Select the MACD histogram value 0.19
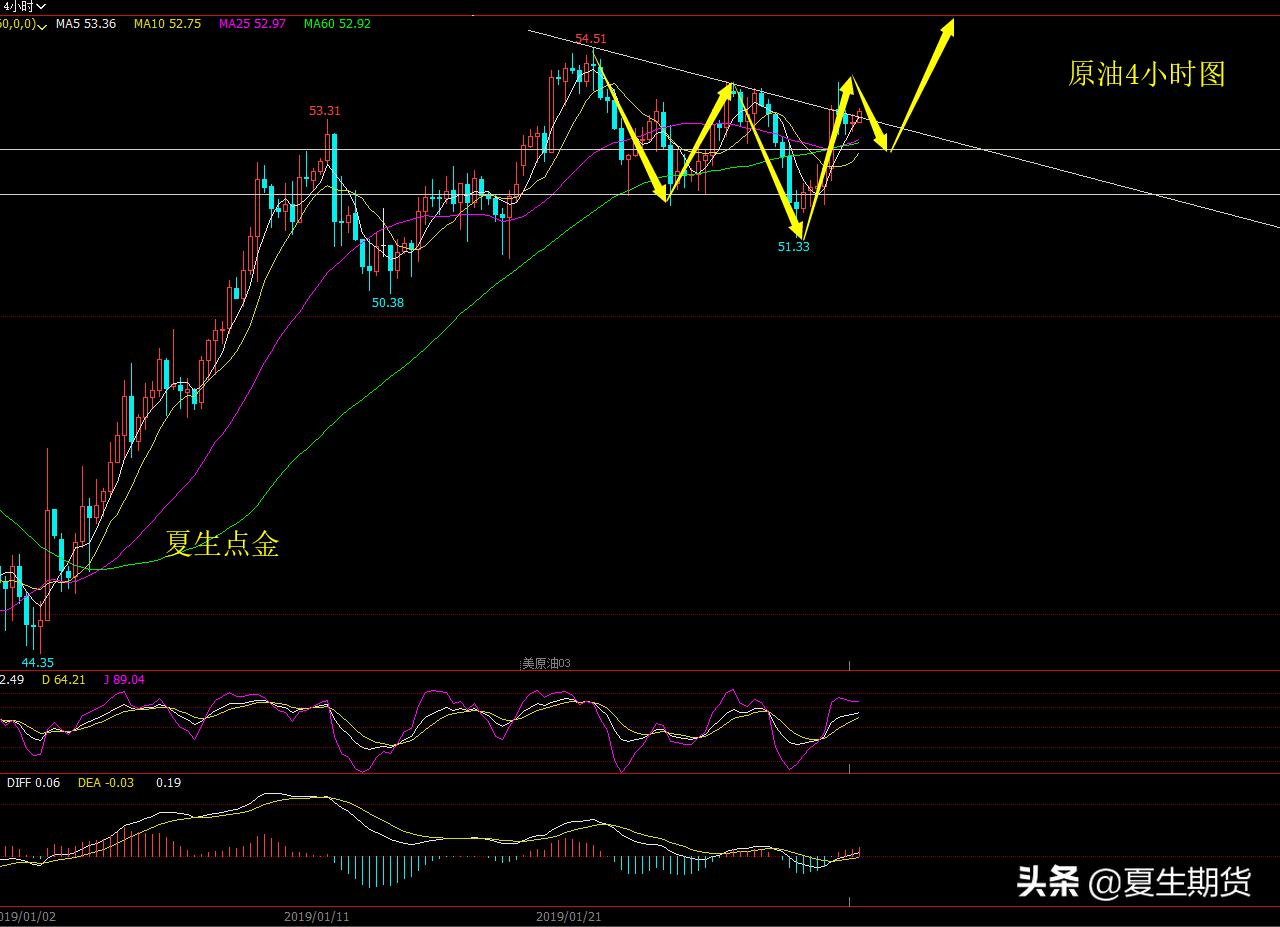This screenshot has width=1280, height=927. click(168, 782)
